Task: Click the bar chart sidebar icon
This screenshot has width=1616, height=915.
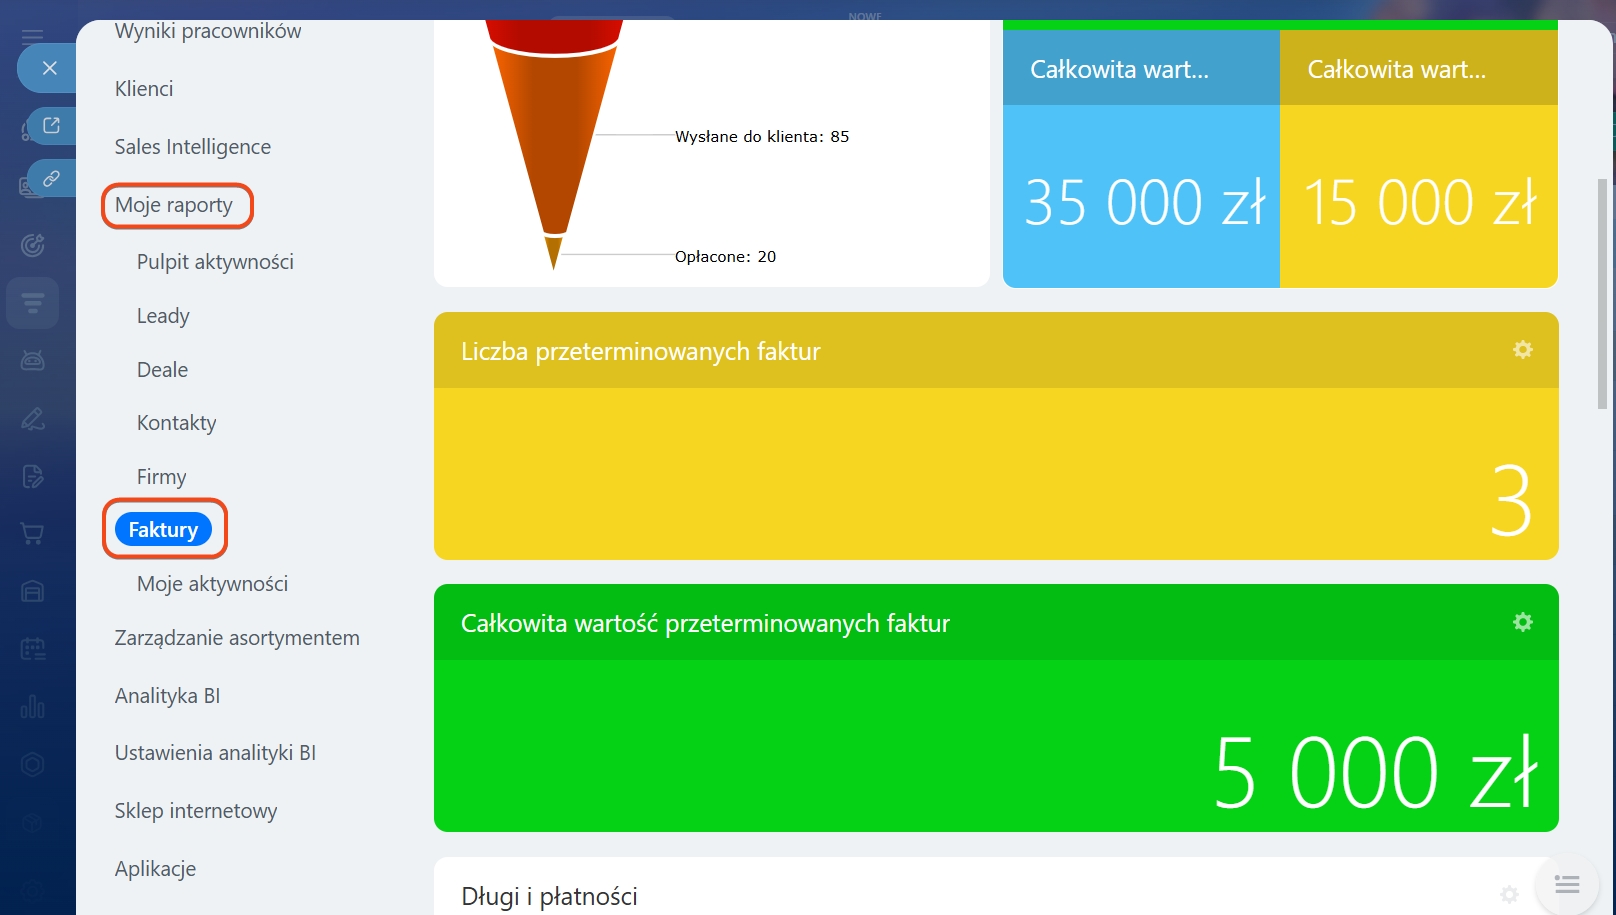Action: coord(32,707)
